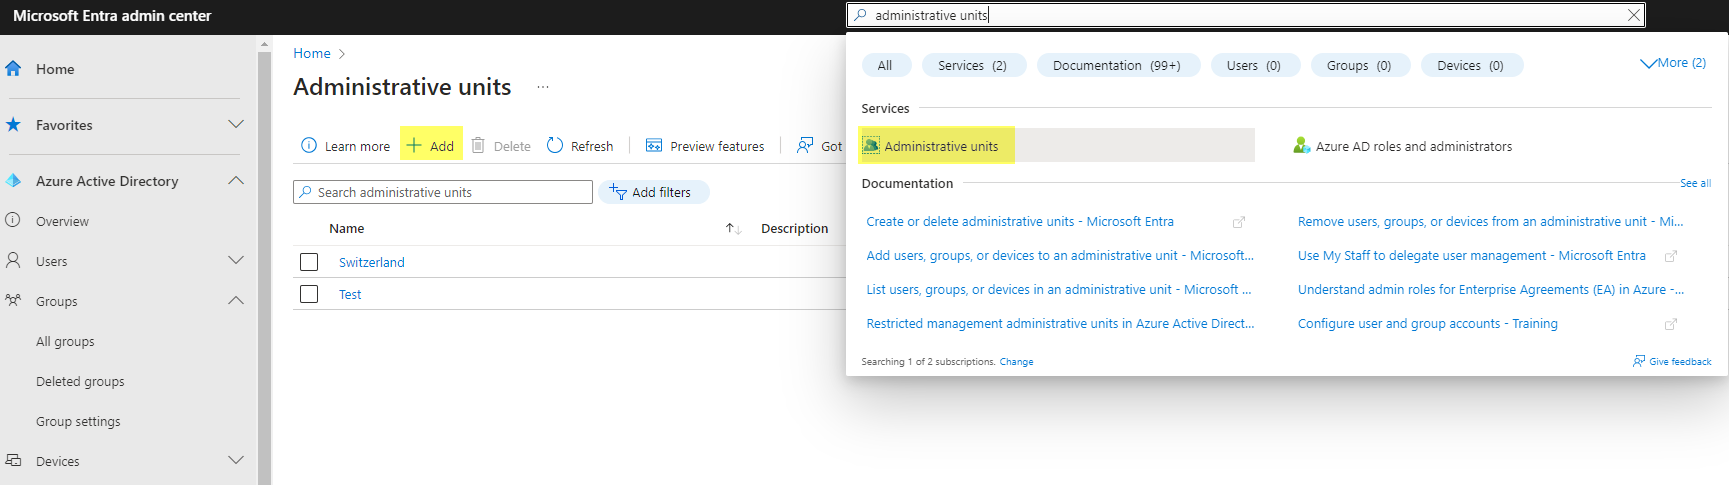Click the Learn more info icon
This screenshot has height=485, width=1729.
[309, 145]
